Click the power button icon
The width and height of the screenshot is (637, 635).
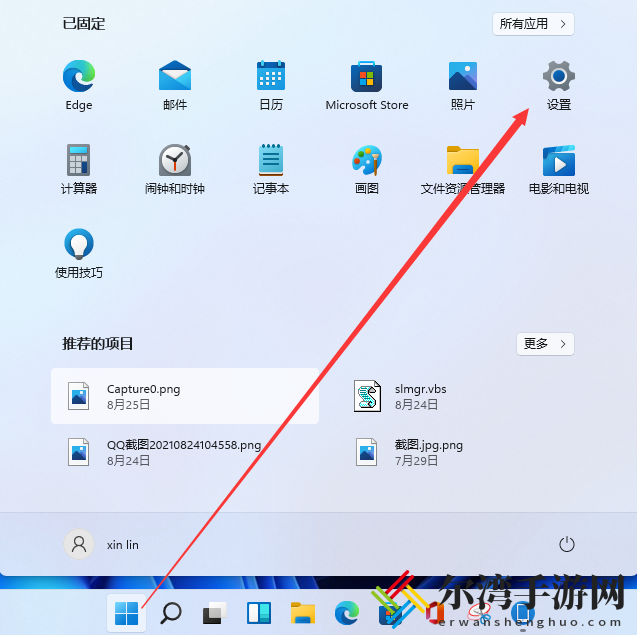(566, 544)
